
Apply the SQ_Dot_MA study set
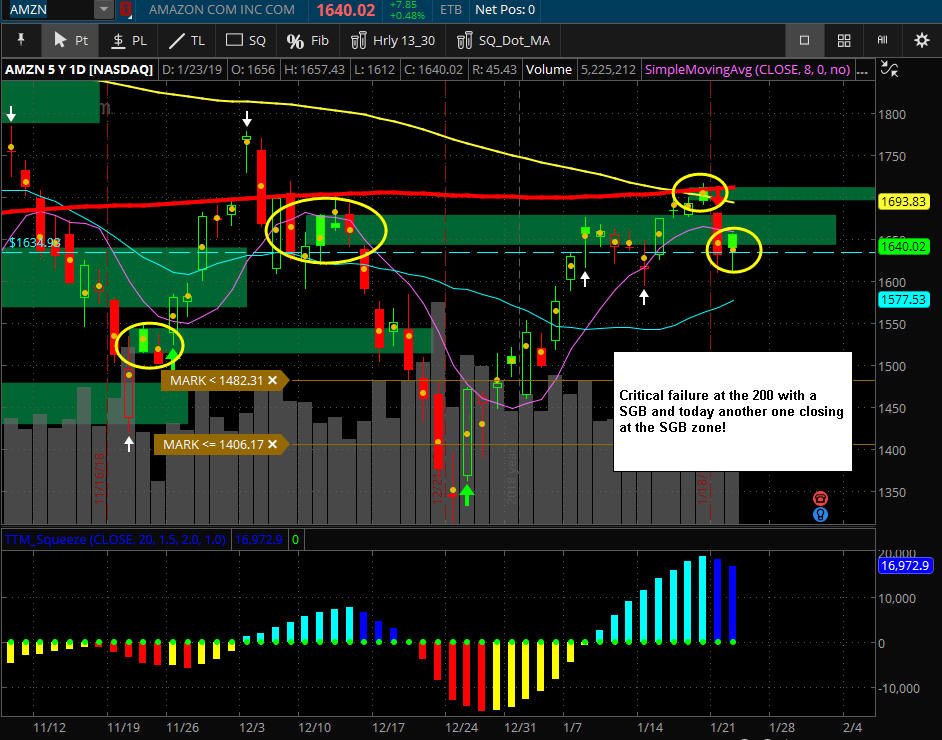tap(503, 40)
